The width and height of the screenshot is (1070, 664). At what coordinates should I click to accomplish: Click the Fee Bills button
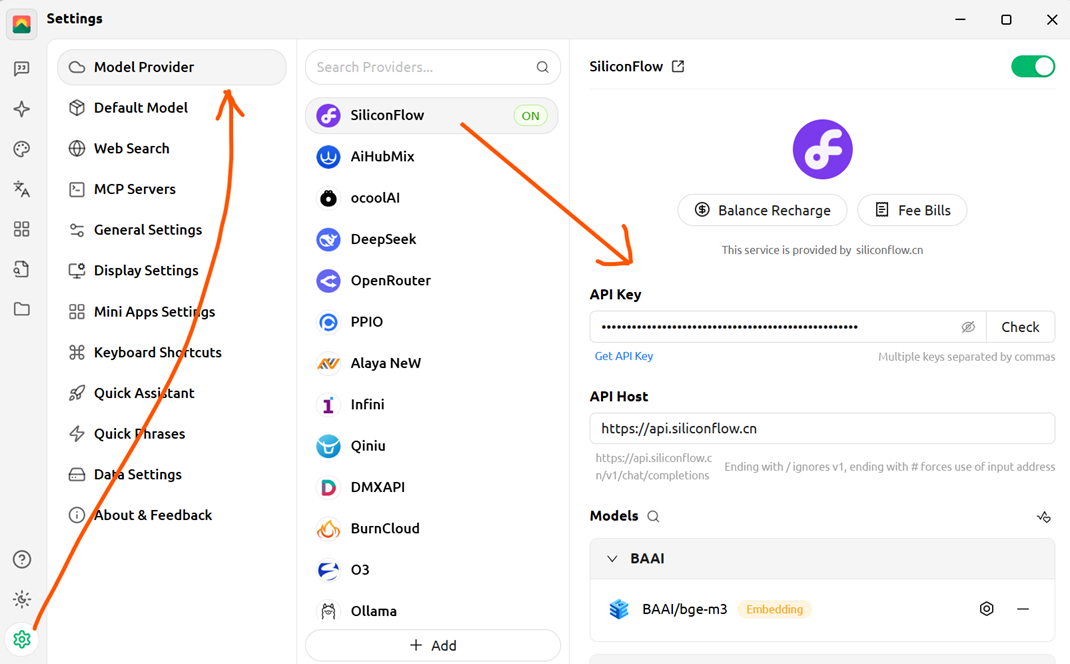point(912,210)
